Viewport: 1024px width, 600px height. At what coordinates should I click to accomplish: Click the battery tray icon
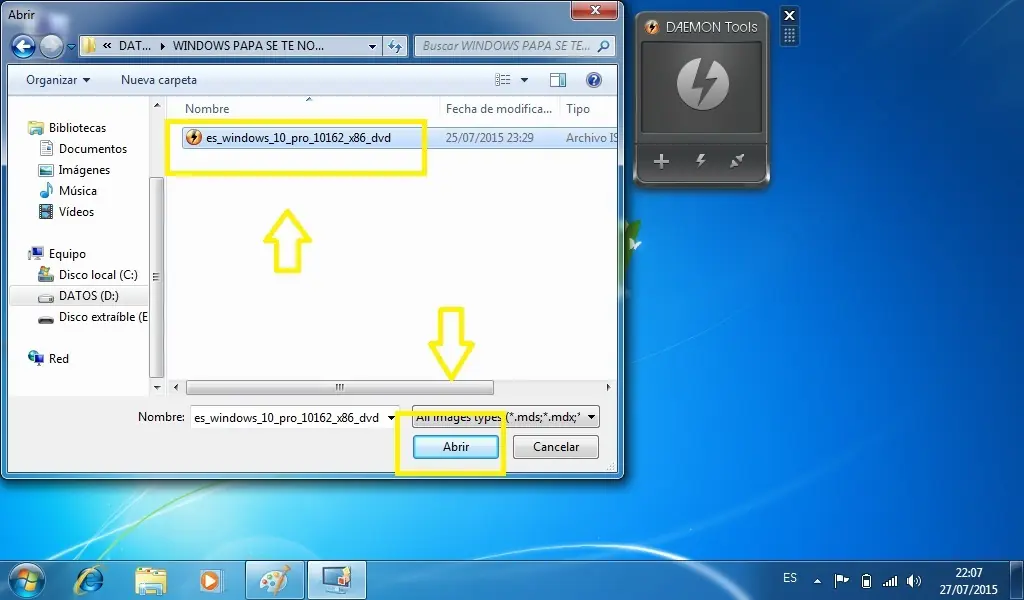(x=866, y=580)
